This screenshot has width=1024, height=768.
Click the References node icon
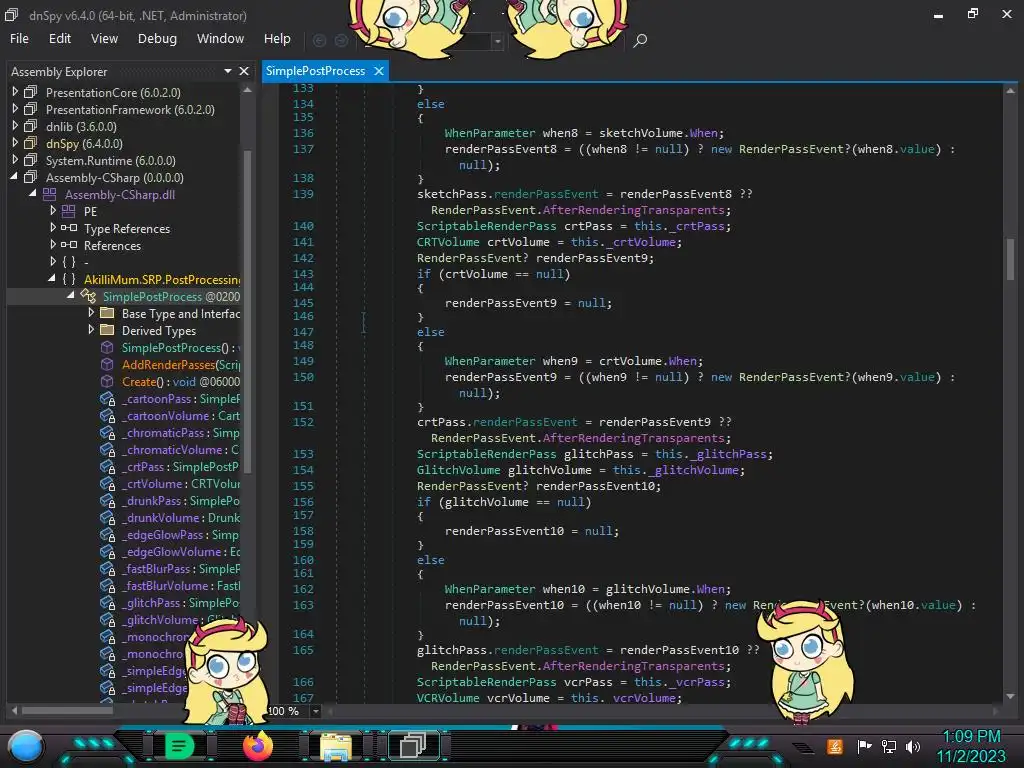click(69, 245)
